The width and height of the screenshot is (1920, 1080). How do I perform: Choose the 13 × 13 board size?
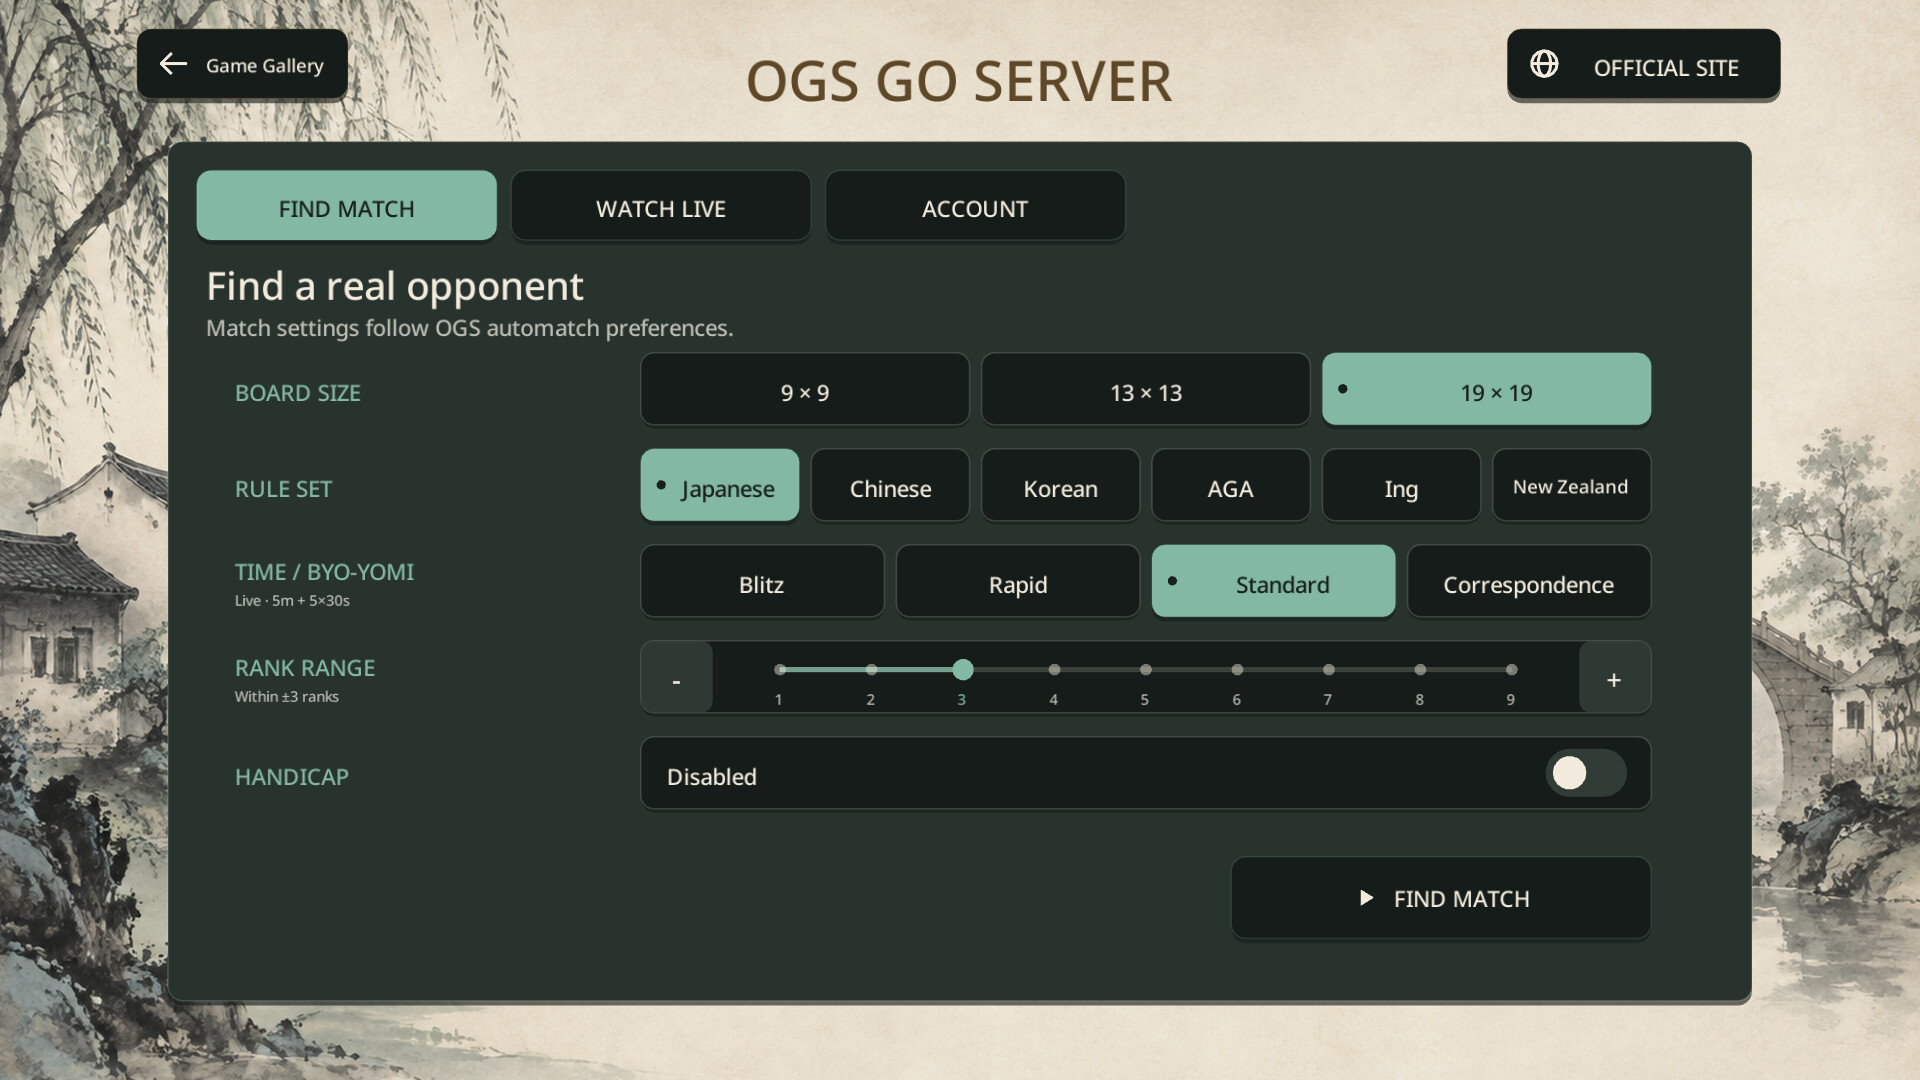point(1145,390)
